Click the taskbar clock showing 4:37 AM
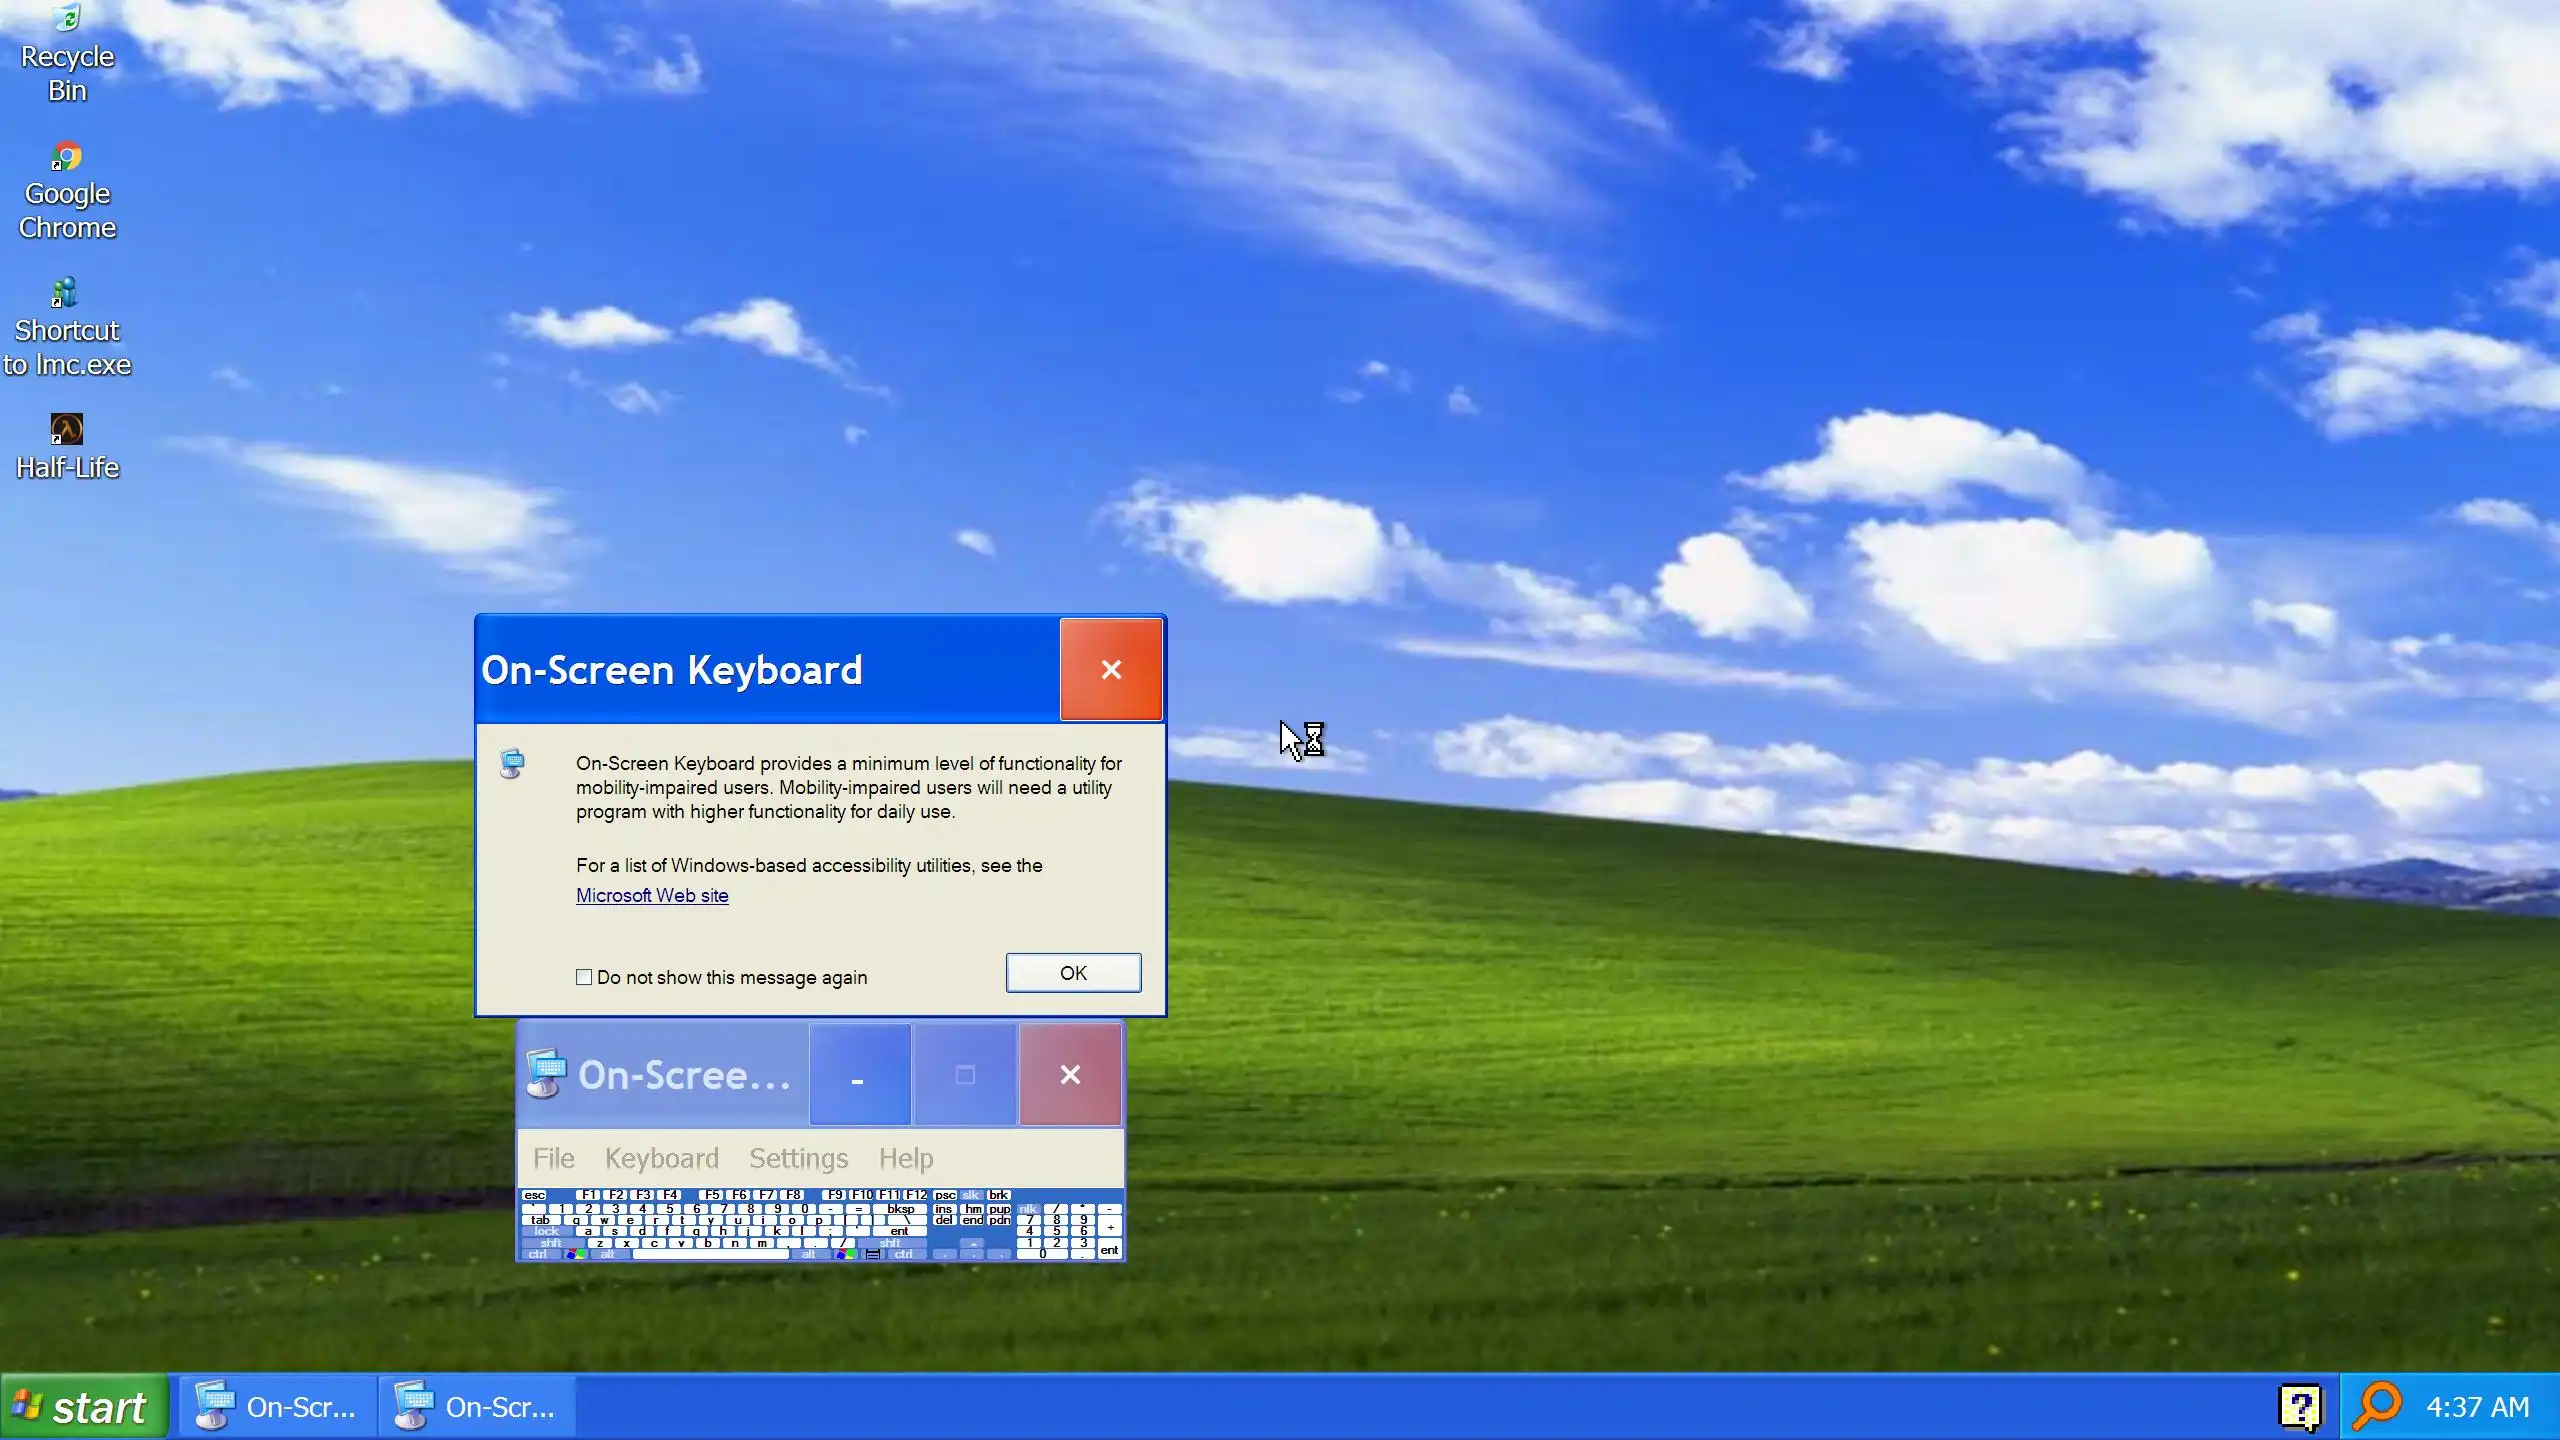Image resolution: width=2560 pixels, height=1440 pixels. 2477,1407
